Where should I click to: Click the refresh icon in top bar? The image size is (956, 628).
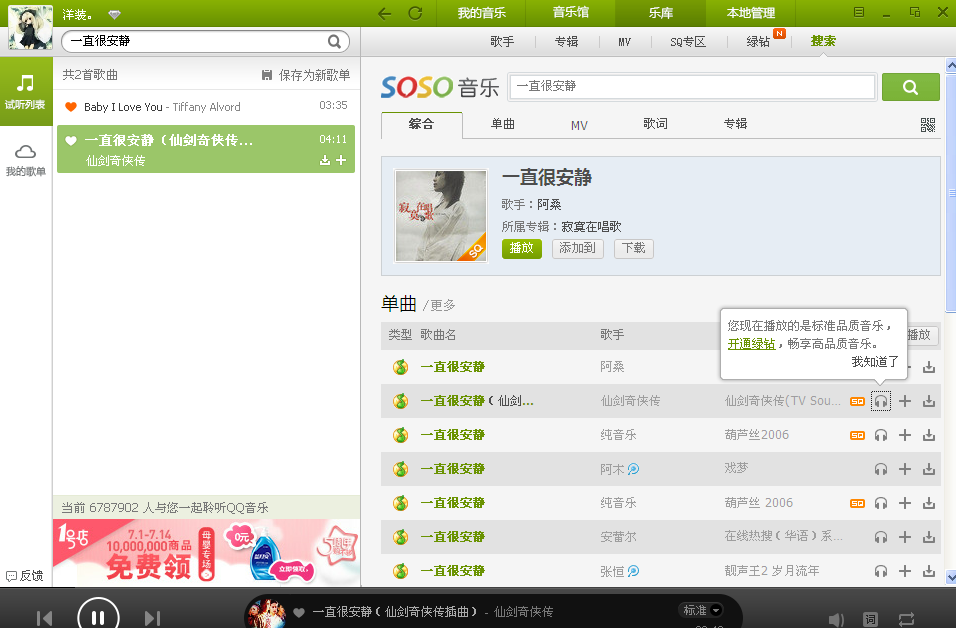point(415,13)
